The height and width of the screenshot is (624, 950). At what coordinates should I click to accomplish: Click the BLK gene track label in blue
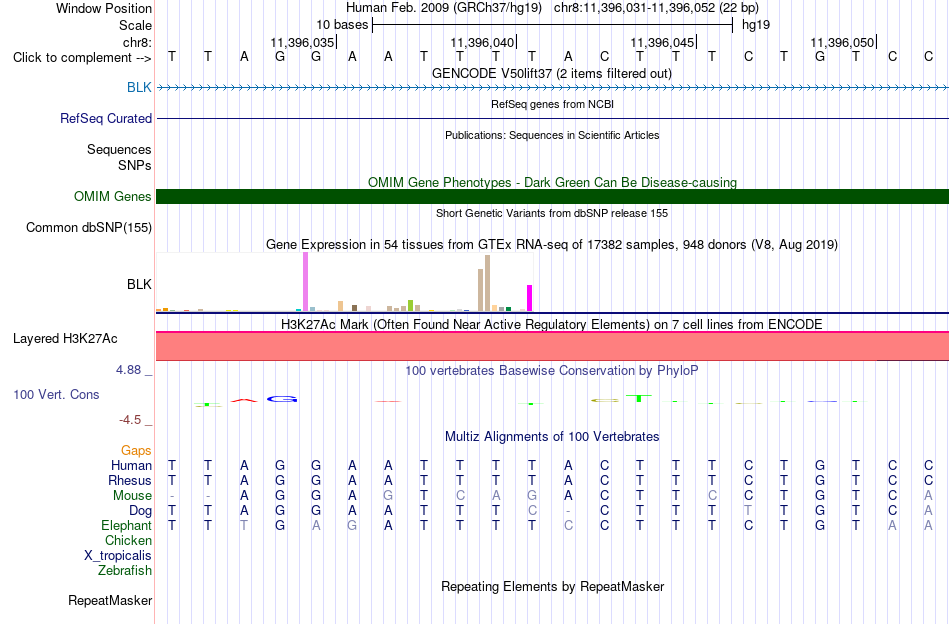point(139,87)
